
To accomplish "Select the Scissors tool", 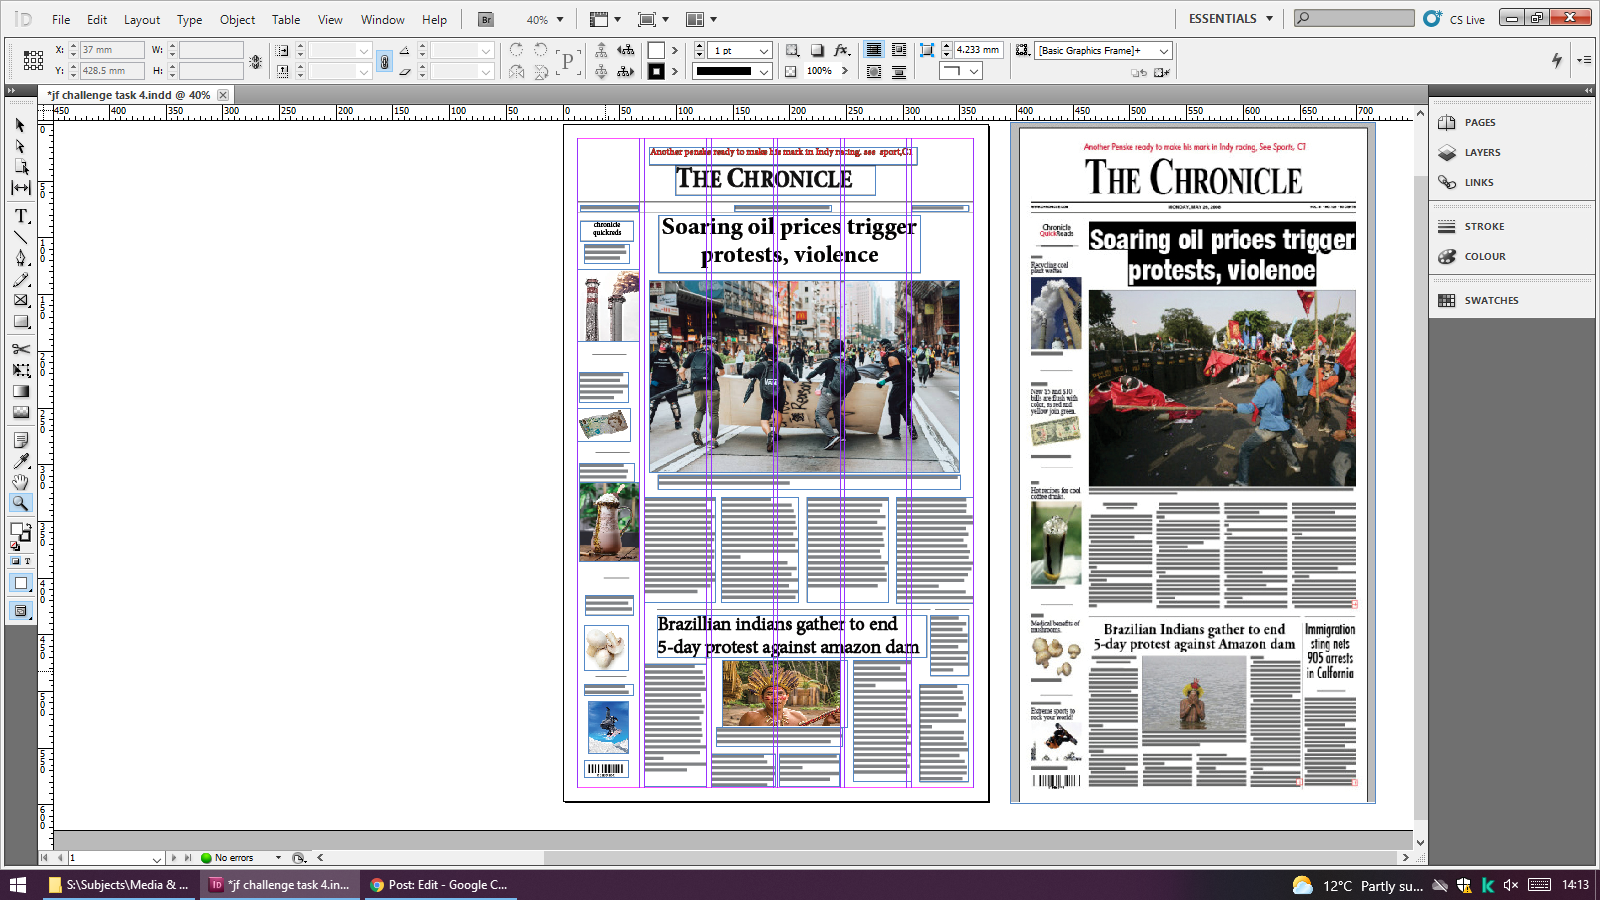I will coord(20,349).
